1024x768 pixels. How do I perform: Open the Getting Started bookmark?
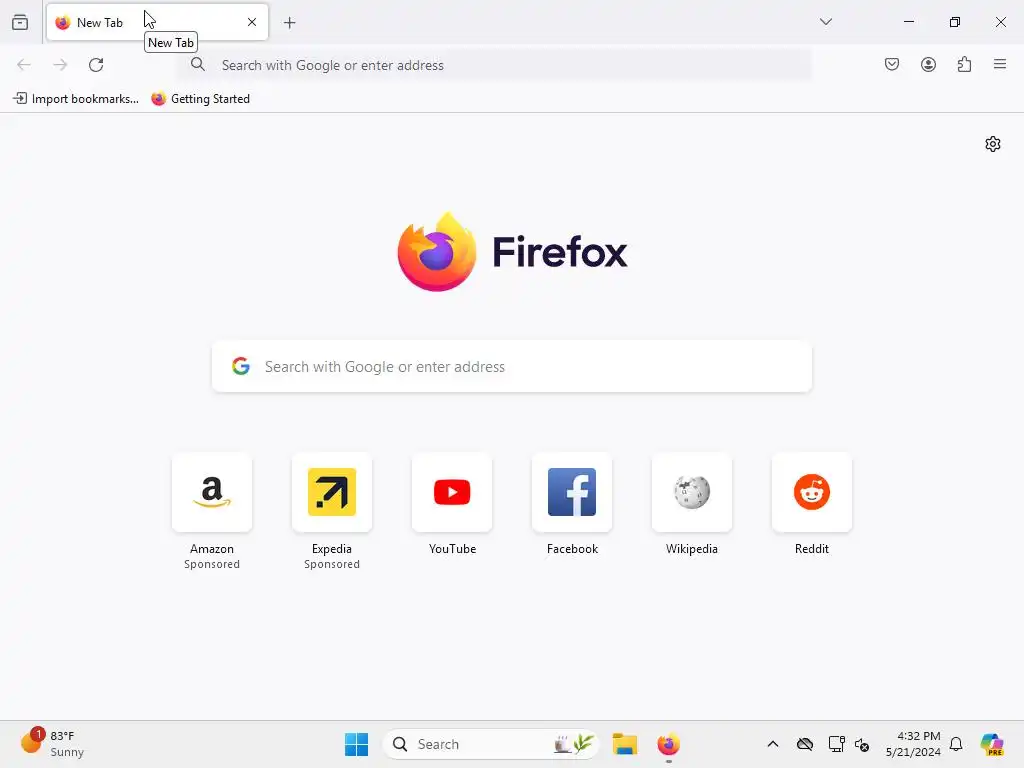(x=200, y=99)
